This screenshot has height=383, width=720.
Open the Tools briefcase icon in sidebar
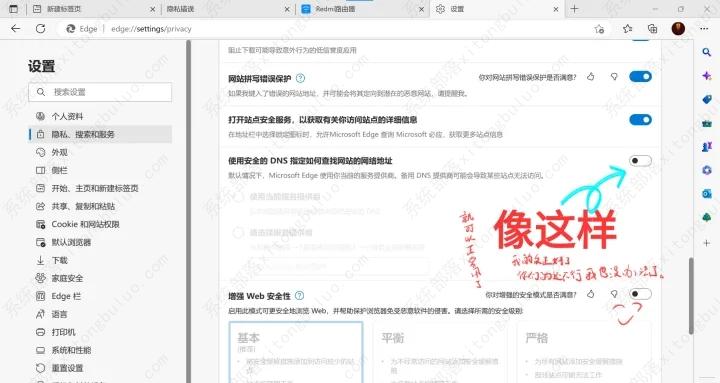pyautogui.click(x=707, y=123)
